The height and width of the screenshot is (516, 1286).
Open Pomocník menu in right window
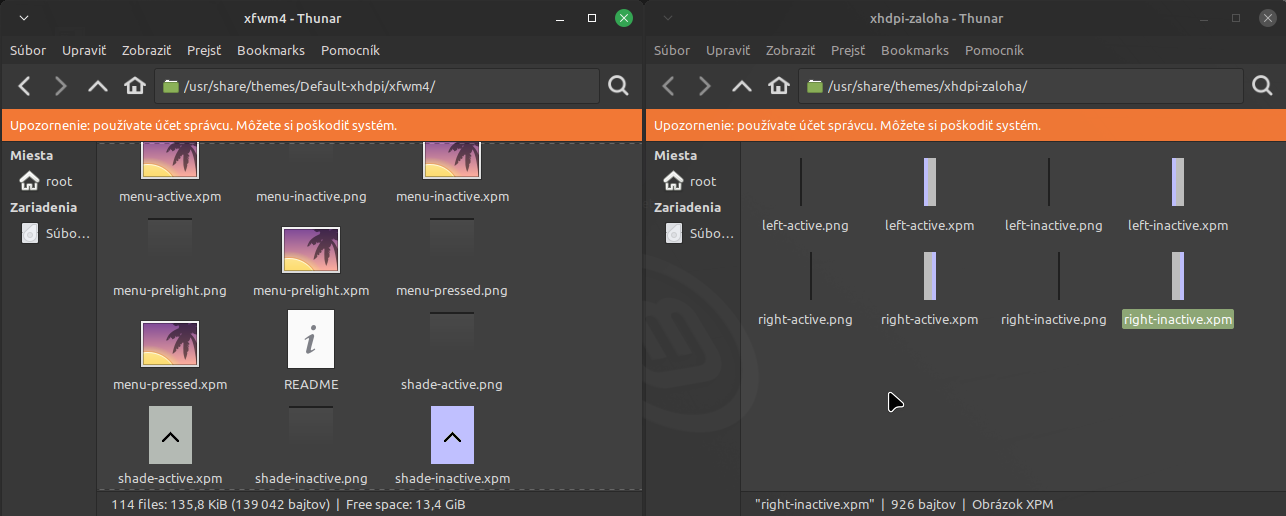(x=994, y=51)
